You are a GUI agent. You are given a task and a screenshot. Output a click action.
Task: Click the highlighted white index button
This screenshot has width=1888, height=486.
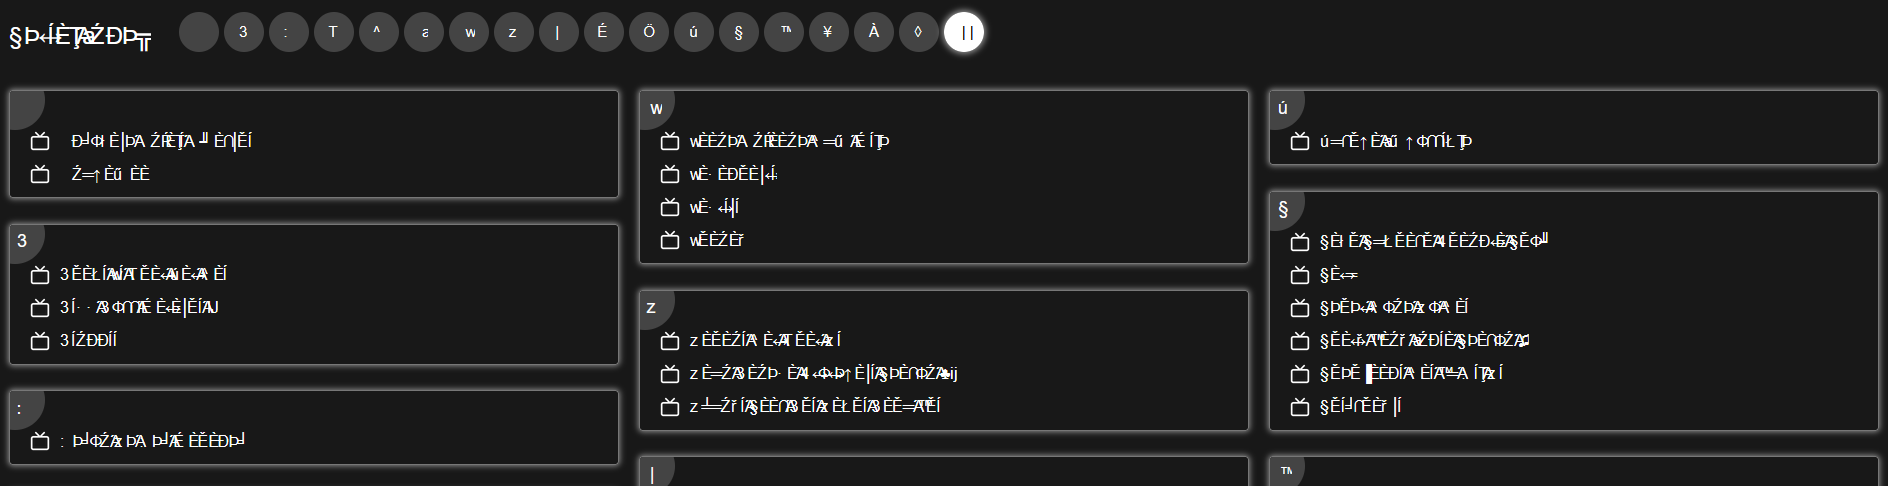coord(964,32)
